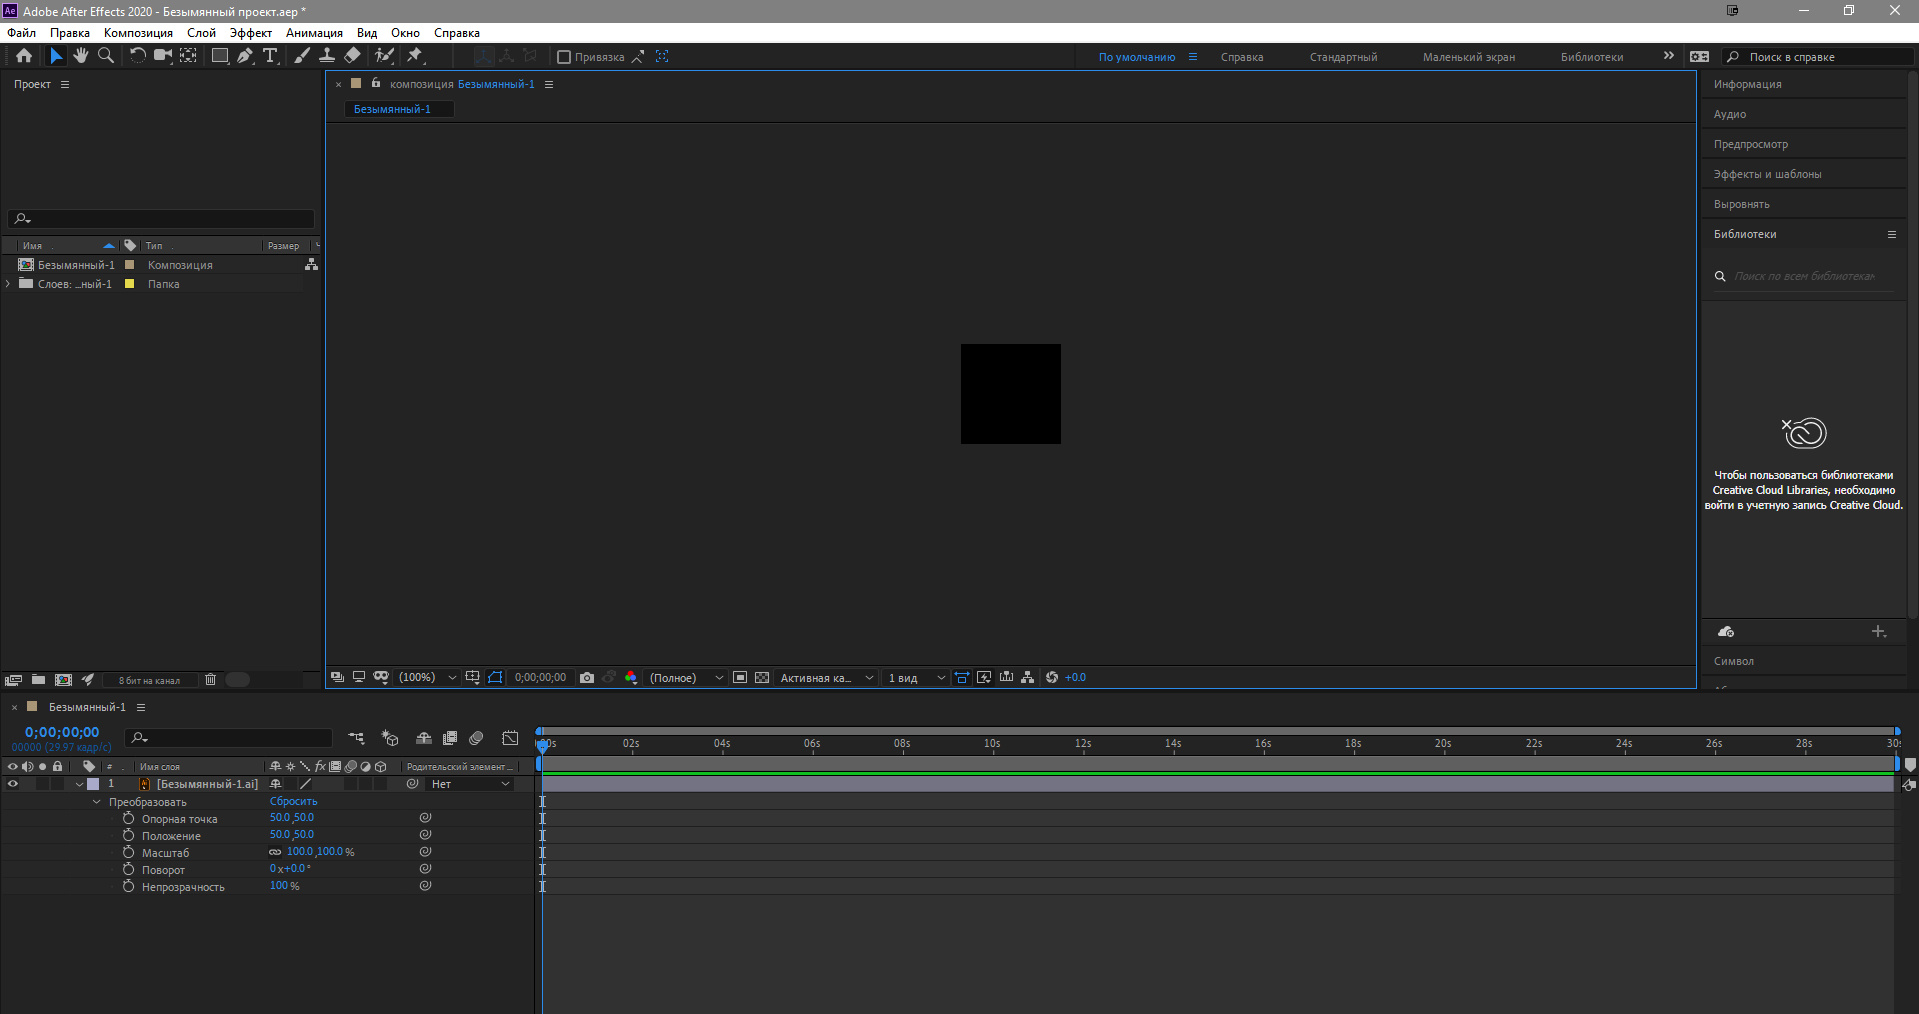Viewport: 1919px width, 1014px height.
Task: Click the new folder icon in Project panel
Action: point(38,680)
